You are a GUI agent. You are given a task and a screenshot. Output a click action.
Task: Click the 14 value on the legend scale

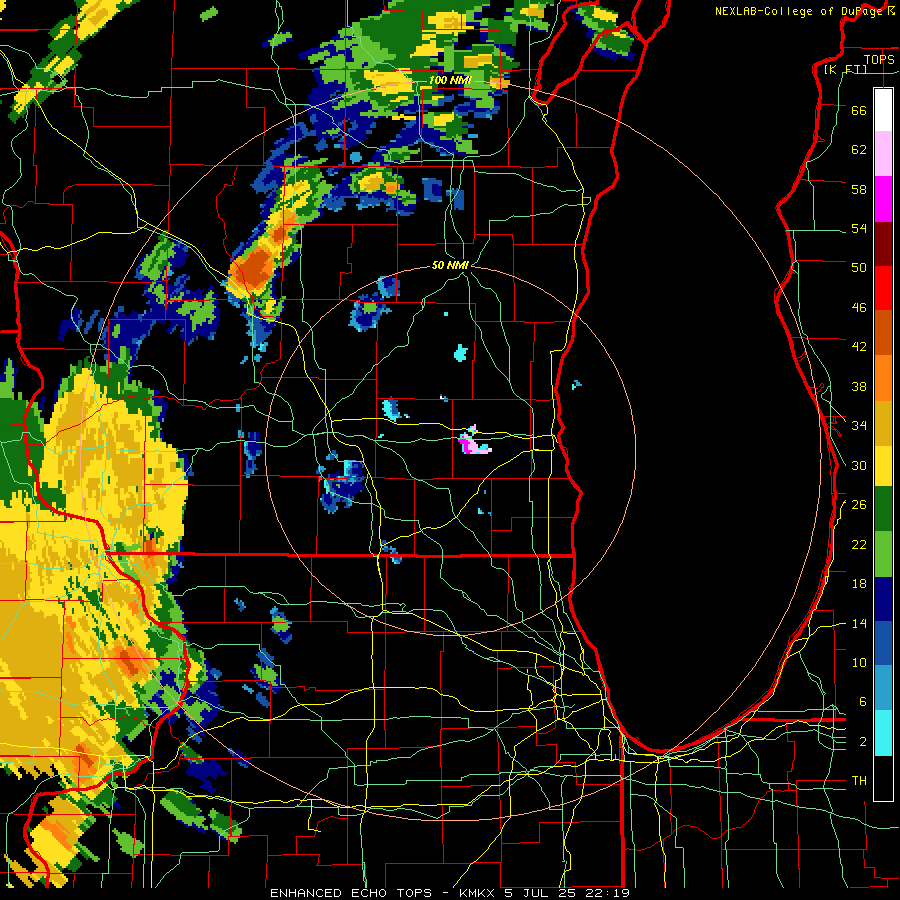point(859,623)
